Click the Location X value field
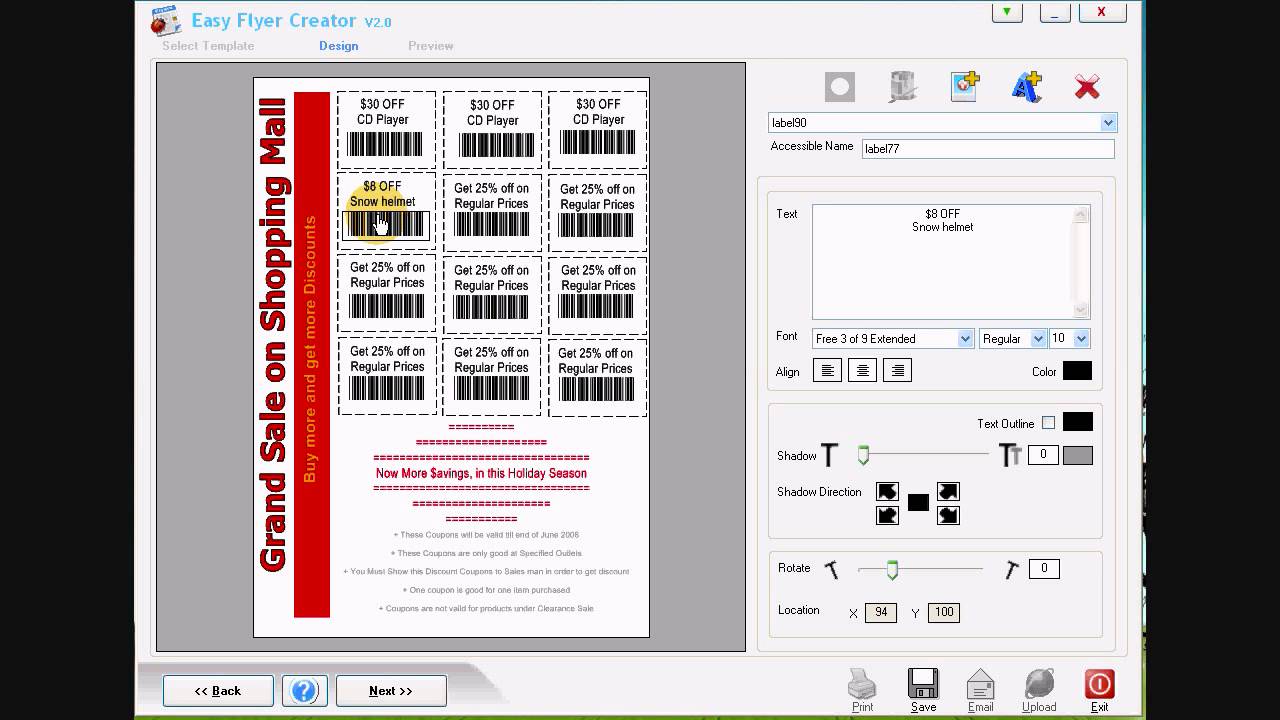The height and width of the screenshot is (720, 1280). tap(881, 613)
